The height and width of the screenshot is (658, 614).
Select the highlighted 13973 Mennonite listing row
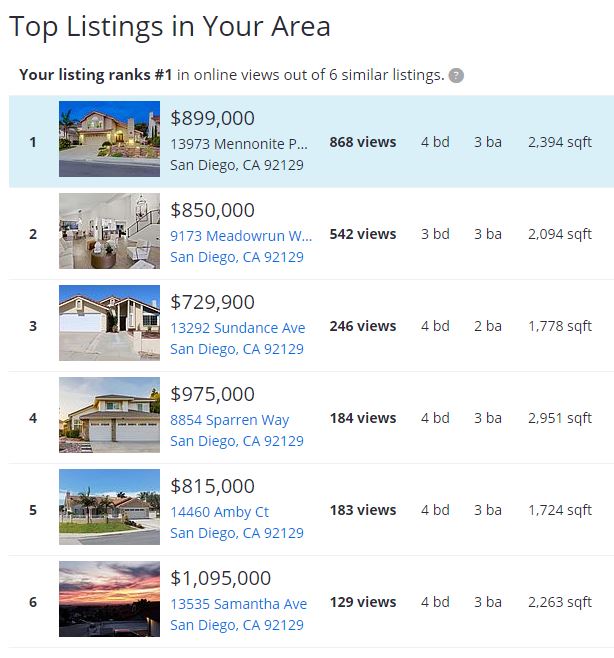tap(311, 141)
